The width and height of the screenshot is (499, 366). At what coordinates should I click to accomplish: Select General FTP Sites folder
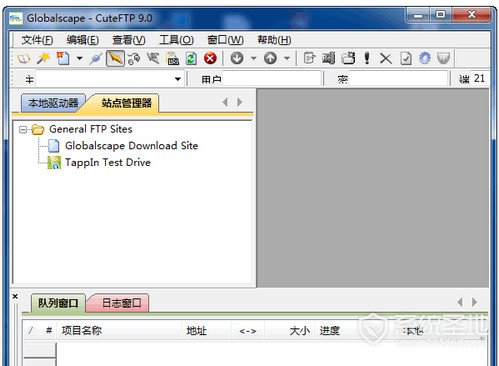pyautogui.click(x=91, y=129)
